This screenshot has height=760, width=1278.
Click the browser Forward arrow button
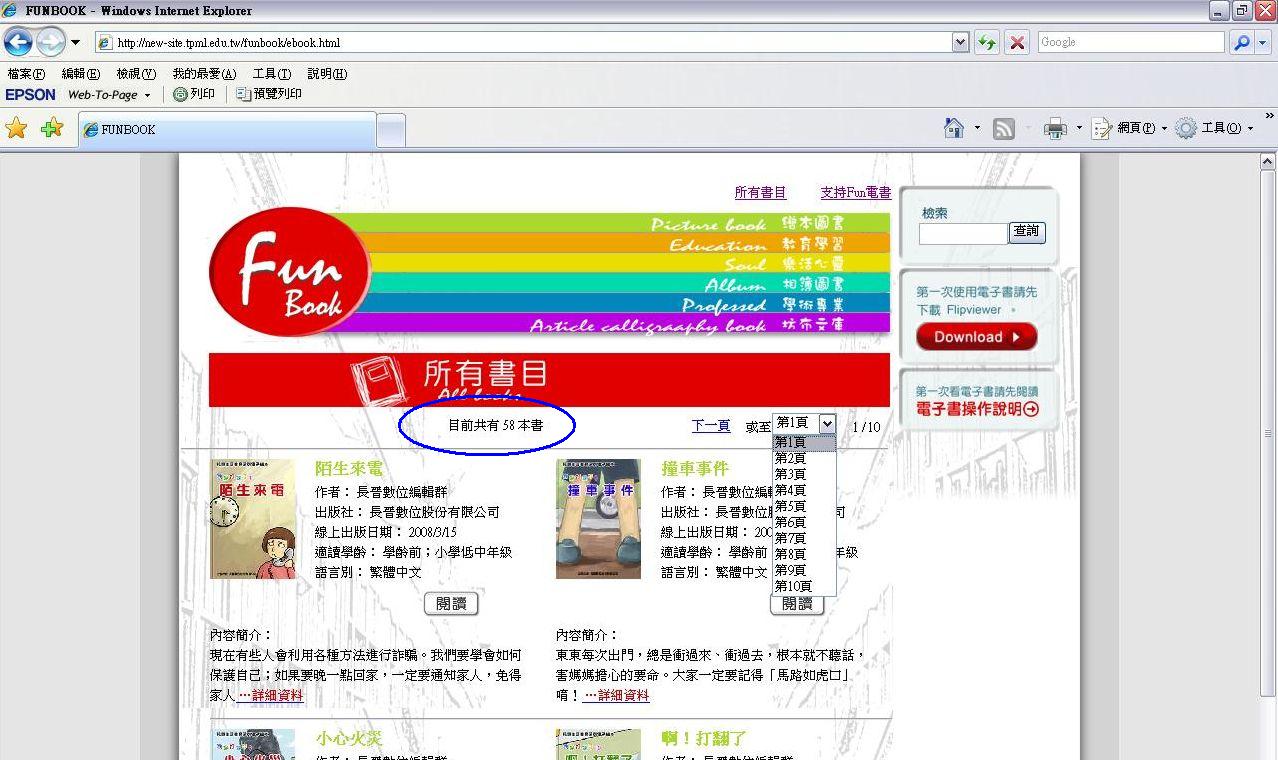coord(50,42)
